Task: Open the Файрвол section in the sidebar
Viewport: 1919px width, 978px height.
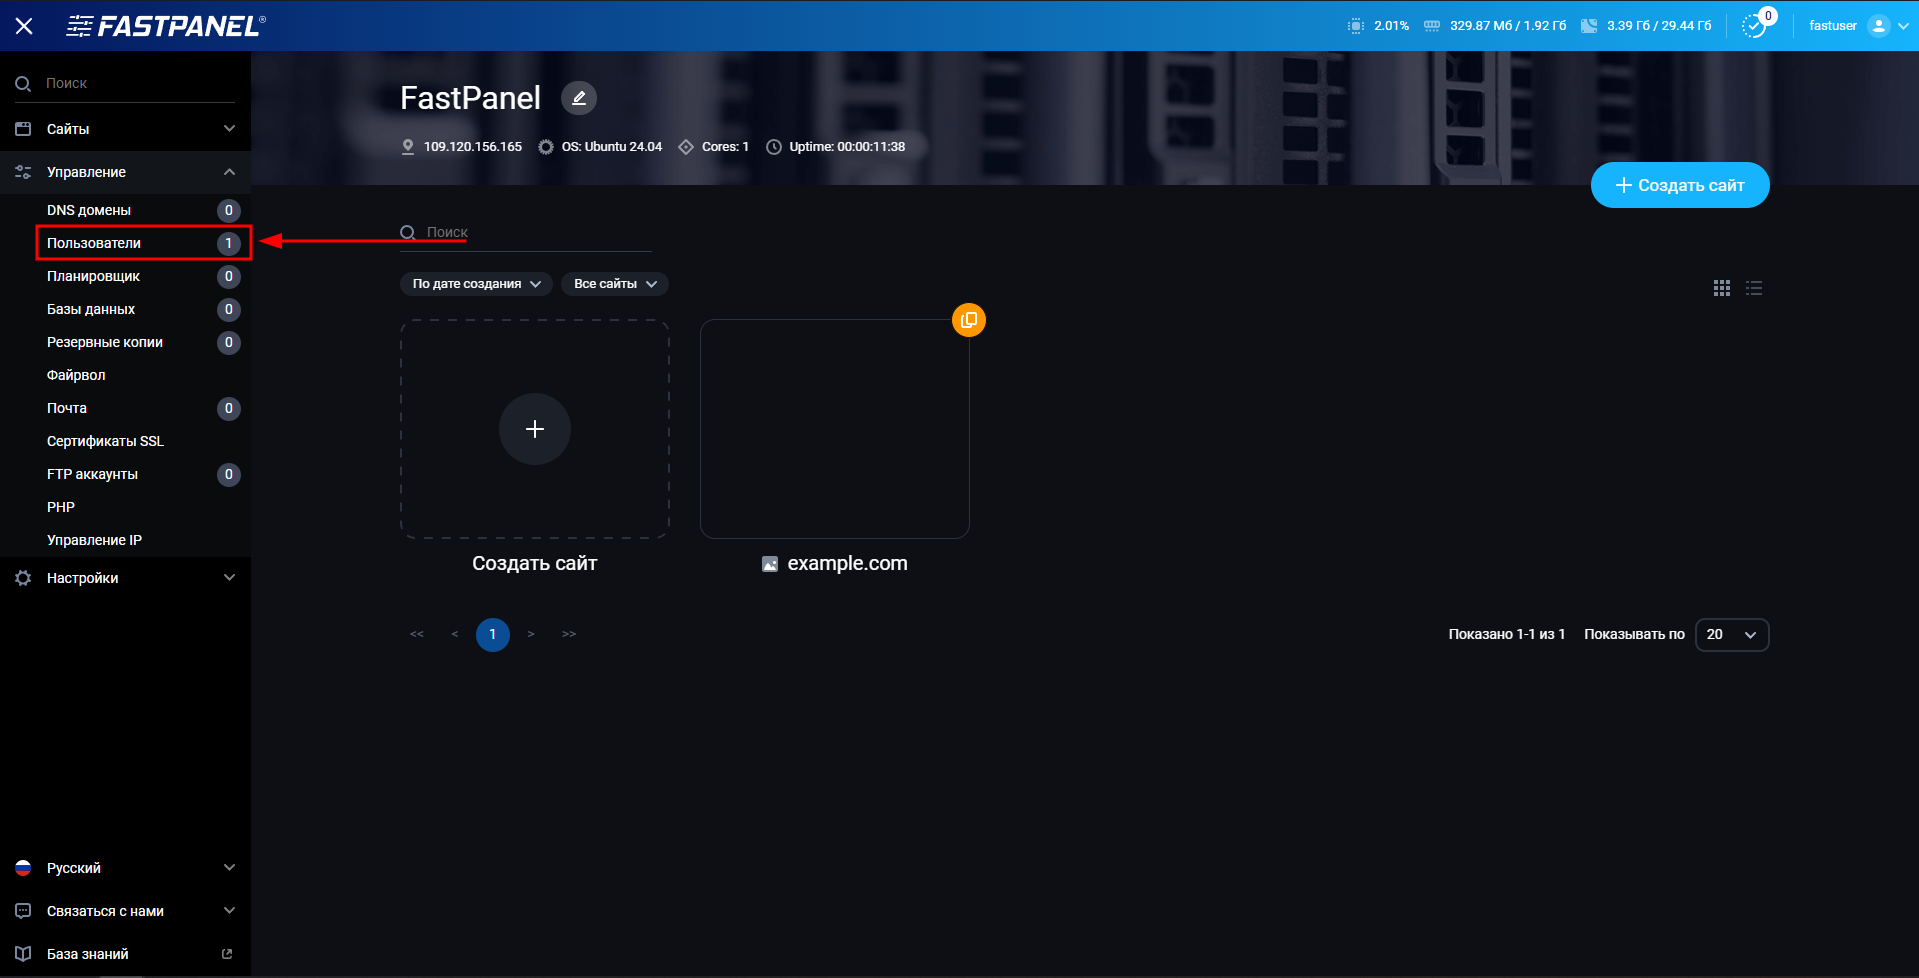Action: tap(76, 375)
